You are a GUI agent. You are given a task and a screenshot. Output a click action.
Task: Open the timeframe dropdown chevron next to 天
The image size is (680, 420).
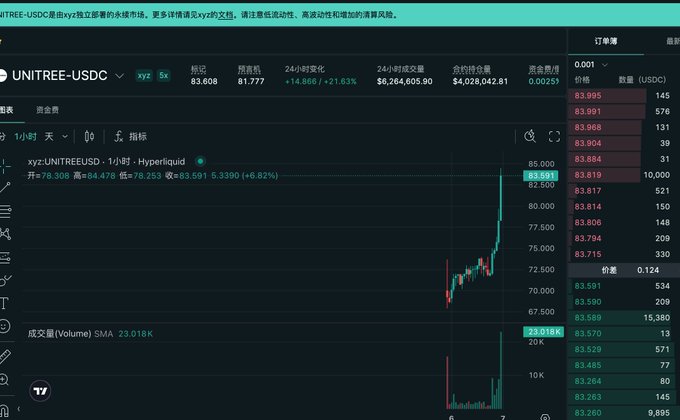point(65,137)
